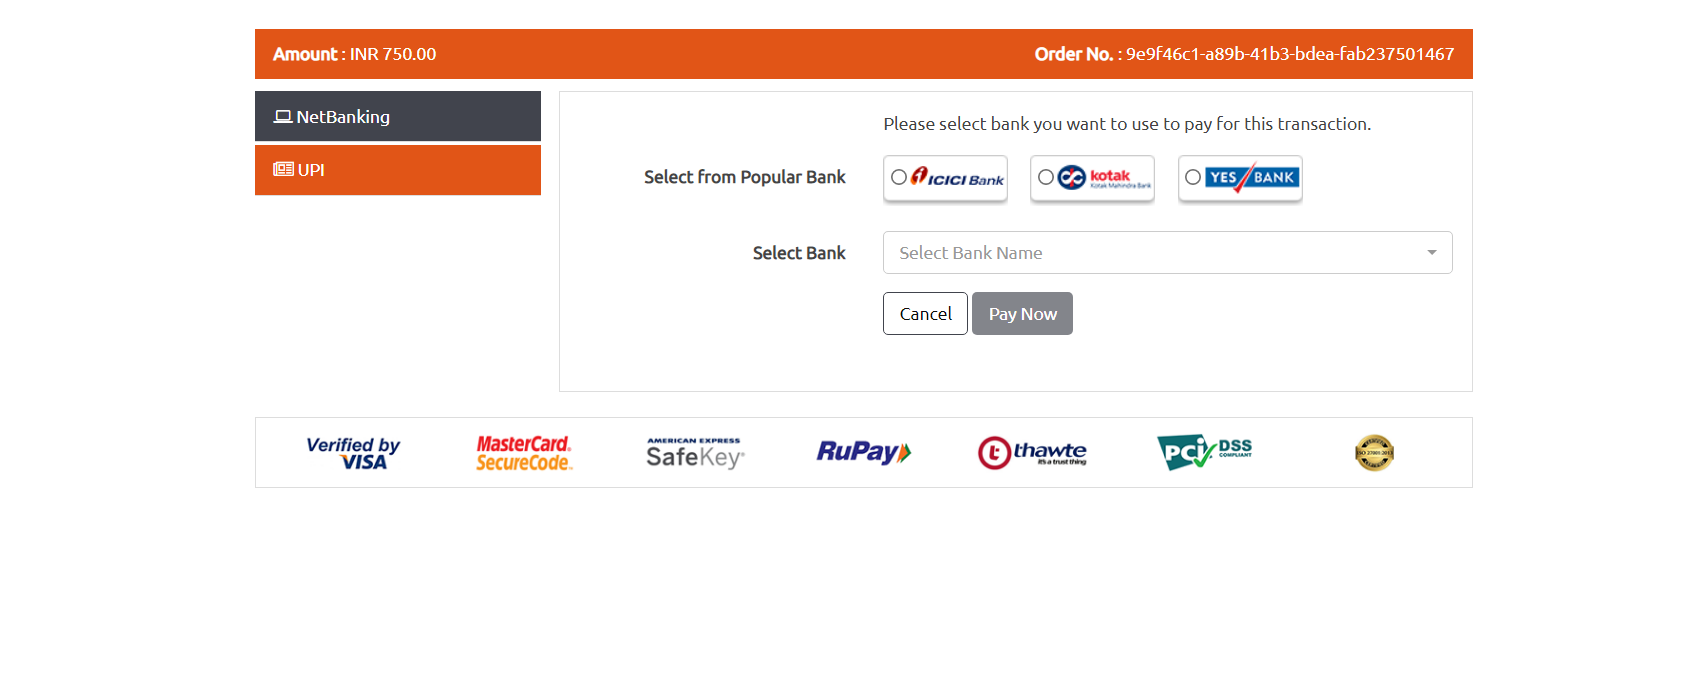Viewport: 1708px width, 679px height.
Task: Click the PCI DSS compliant badge
Action: coord(1204,453)
